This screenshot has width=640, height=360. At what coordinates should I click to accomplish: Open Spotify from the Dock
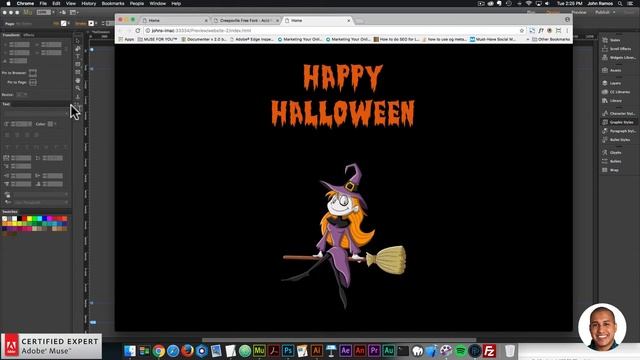click(x=460, y=351)
